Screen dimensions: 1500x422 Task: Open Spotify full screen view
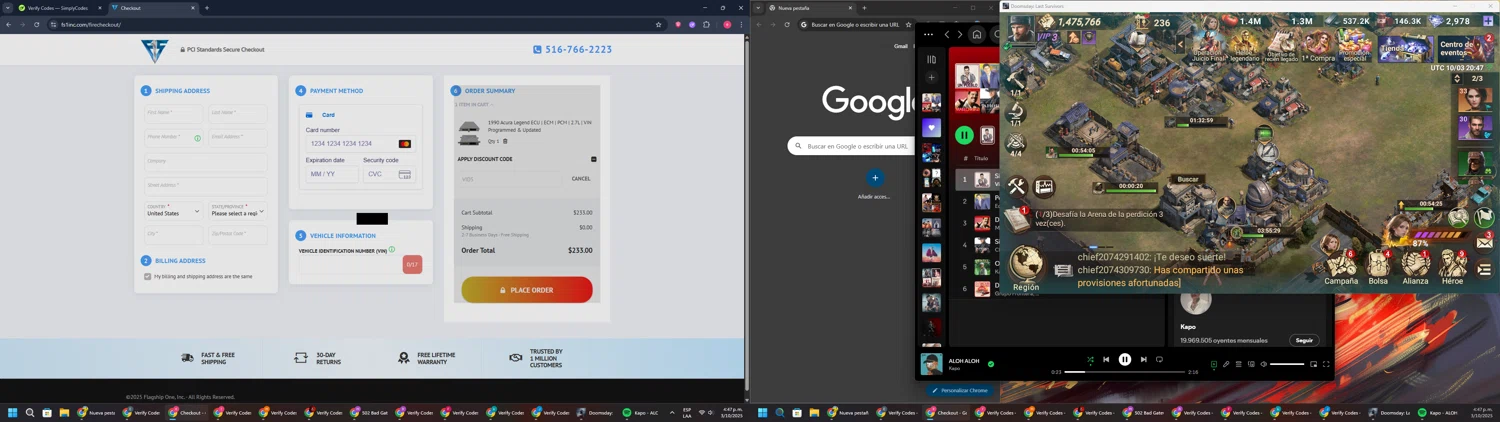point(1326,364)
